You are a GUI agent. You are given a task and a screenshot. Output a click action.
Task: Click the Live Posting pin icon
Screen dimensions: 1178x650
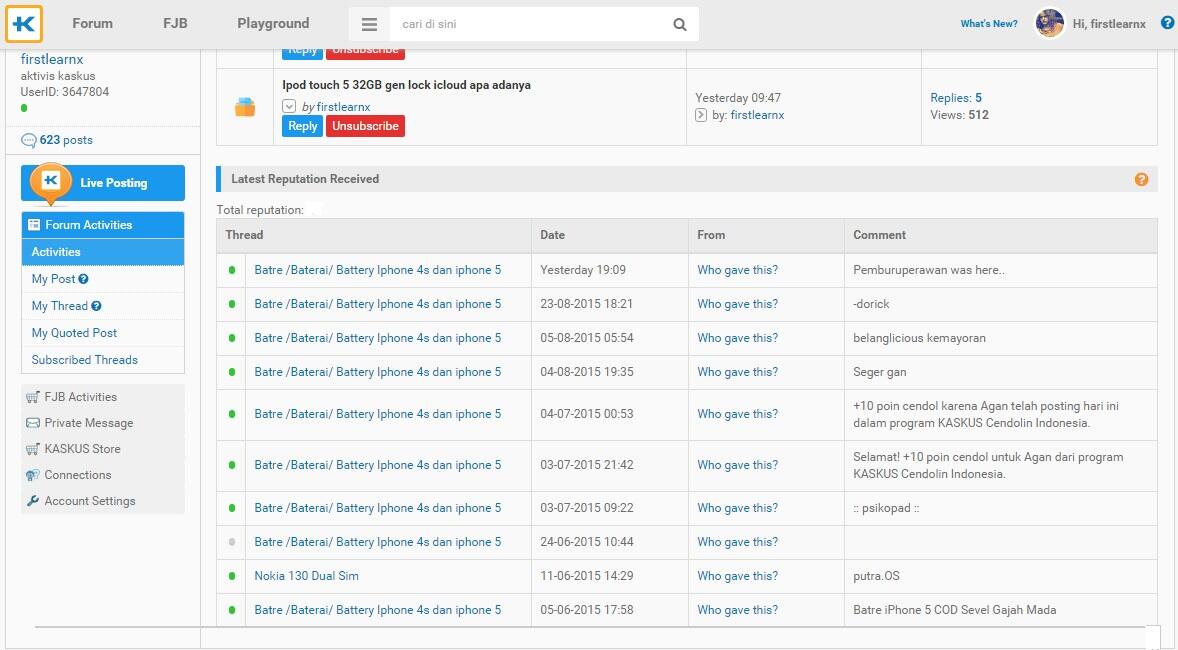tap(51, 183)
